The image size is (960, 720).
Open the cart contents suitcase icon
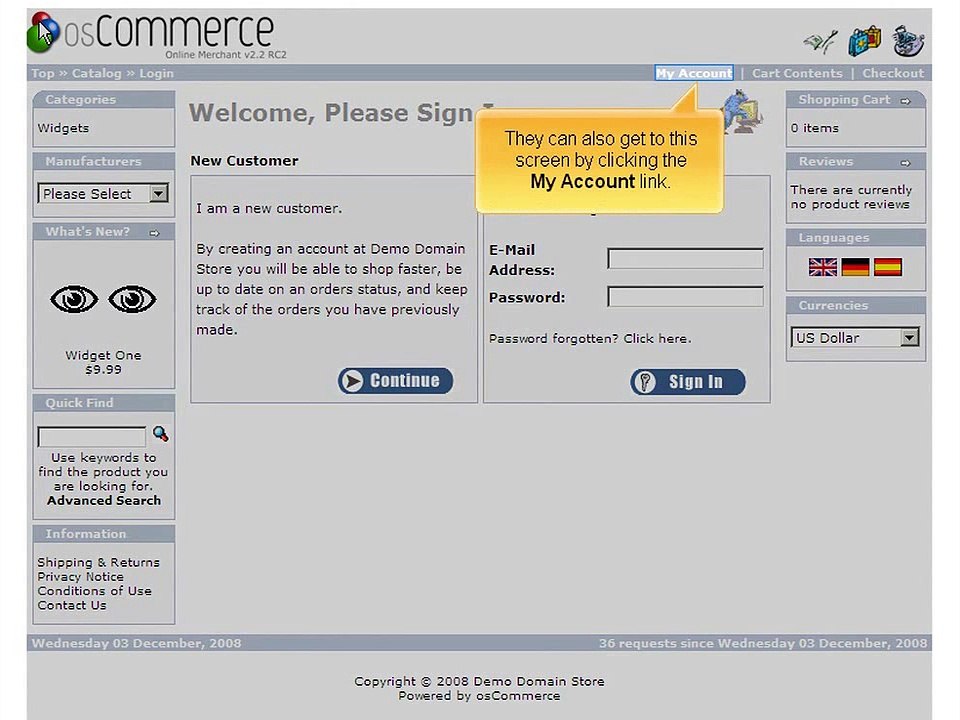pos(864,41)
